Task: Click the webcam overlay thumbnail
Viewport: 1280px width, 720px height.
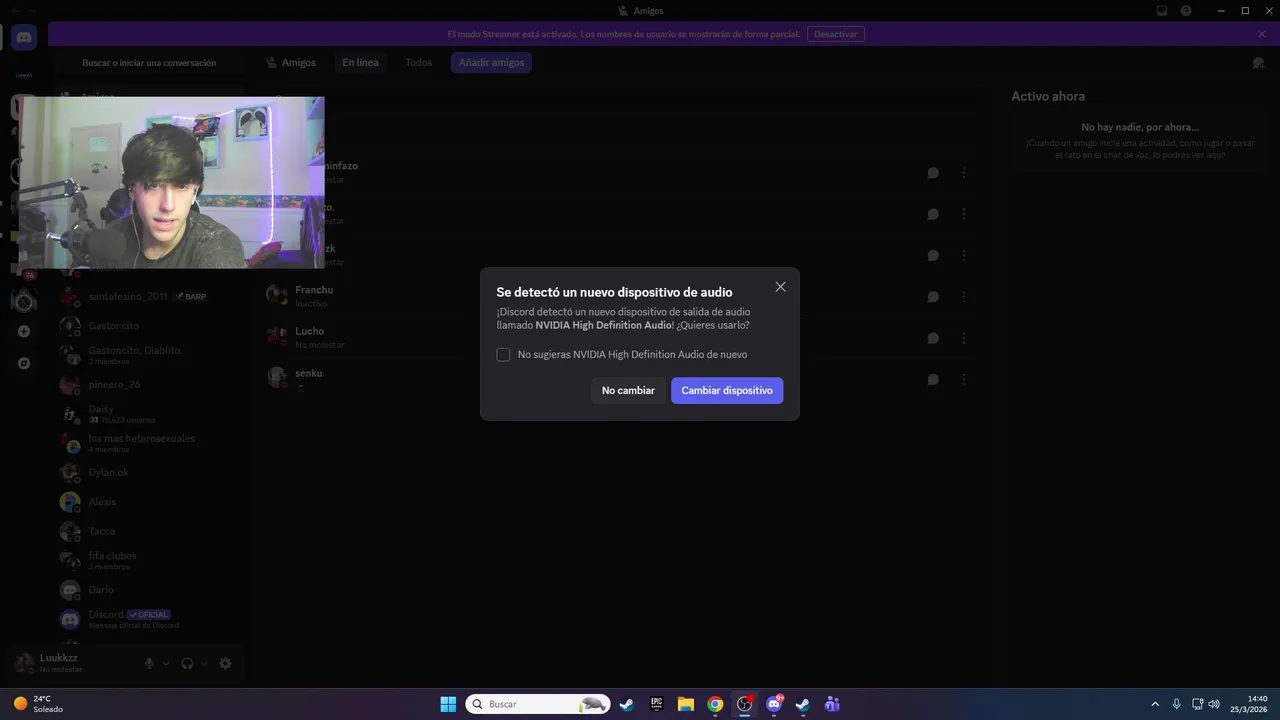Action: pyautogui.click(x=171, y=182)
